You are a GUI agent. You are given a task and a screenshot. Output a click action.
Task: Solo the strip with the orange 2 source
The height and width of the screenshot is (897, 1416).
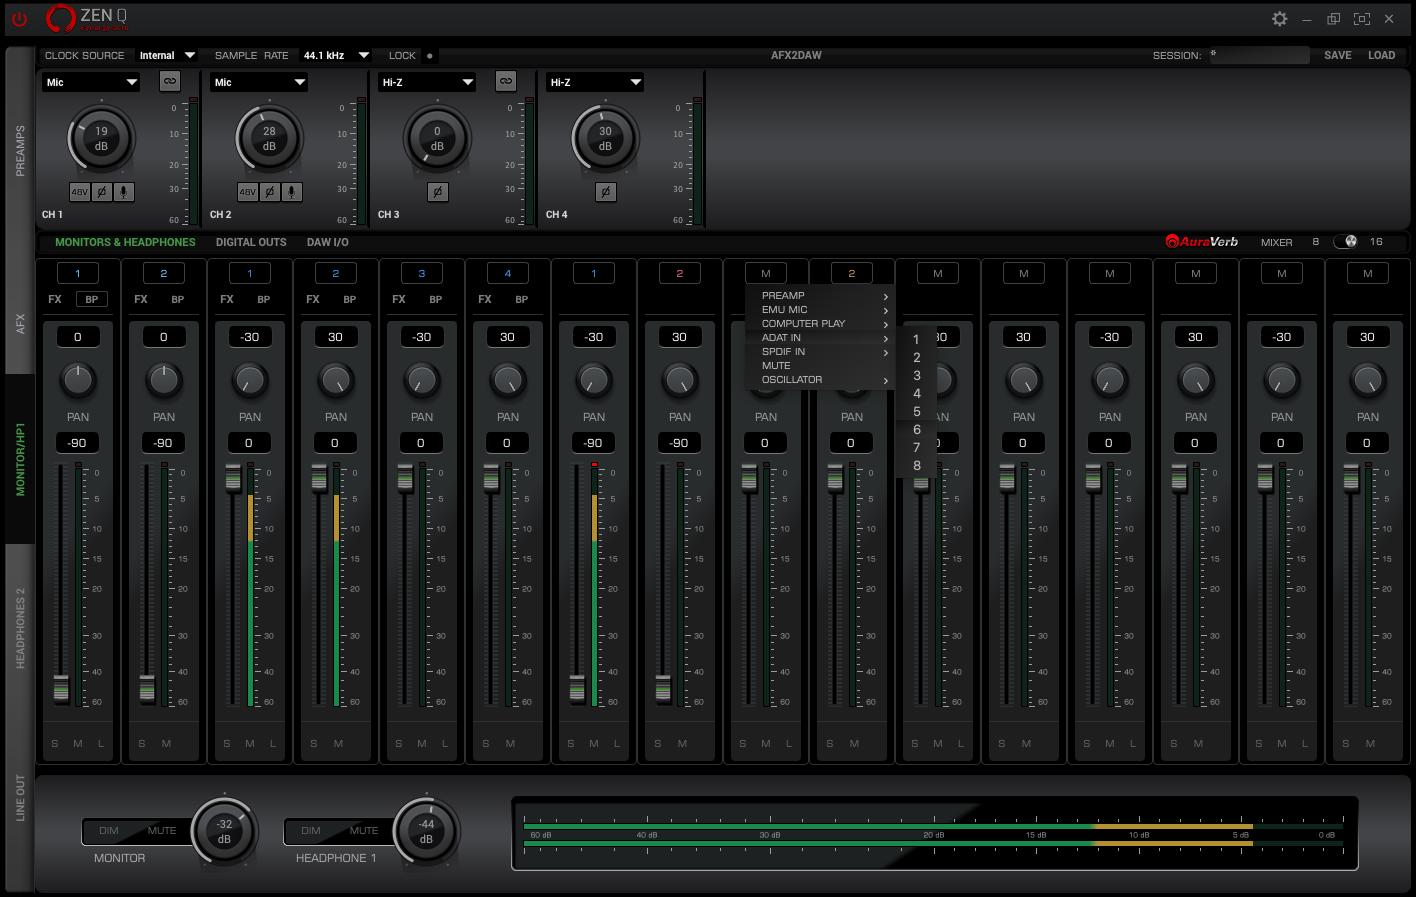click(x=830, y=744)
